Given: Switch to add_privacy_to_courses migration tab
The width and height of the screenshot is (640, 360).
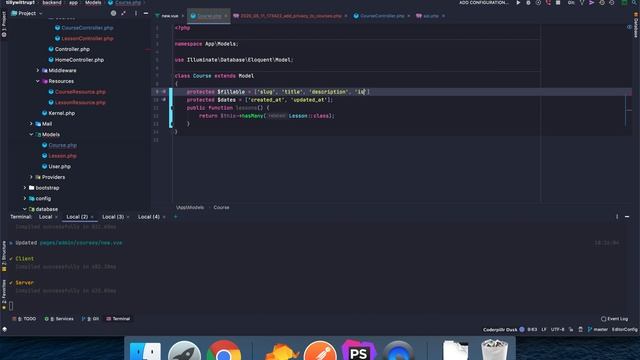Looking at the screenshot, I should [290, 16].
